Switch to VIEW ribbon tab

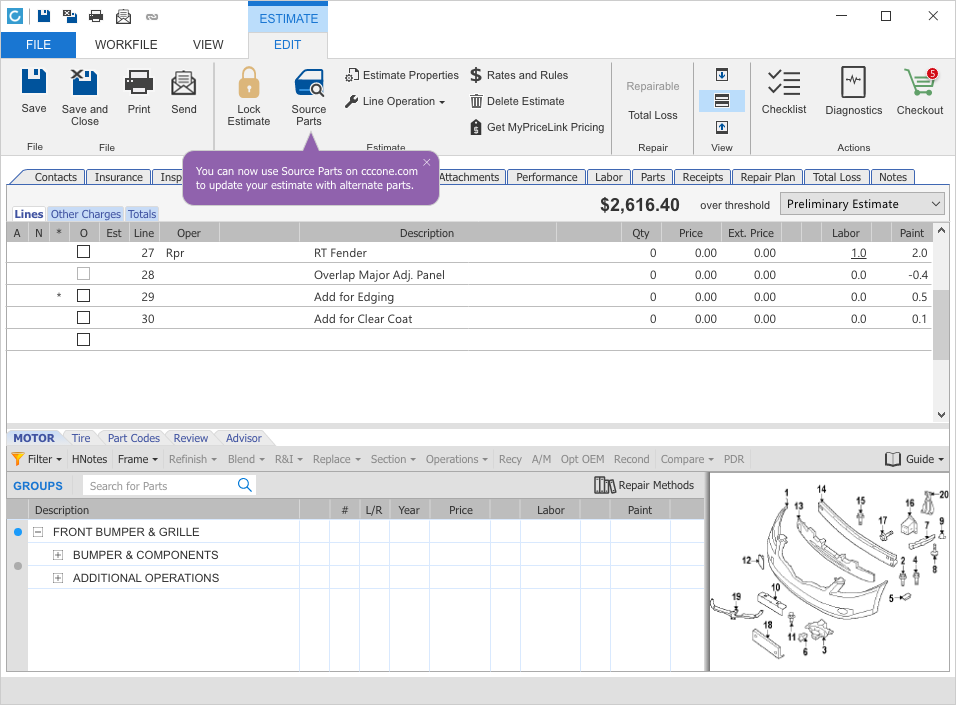tap(208, 45)
